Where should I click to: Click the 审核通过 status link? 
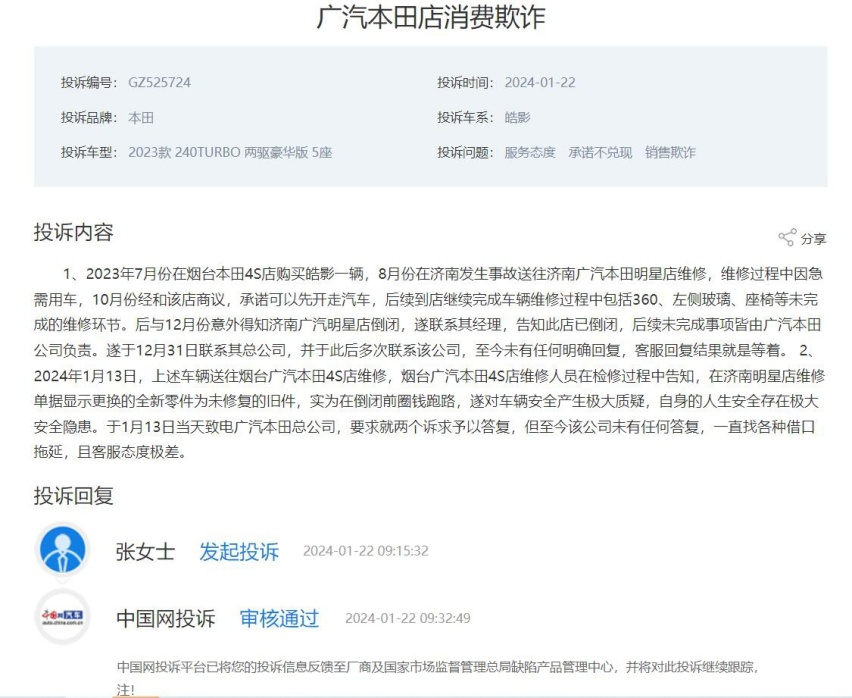(x=279, y=618)
